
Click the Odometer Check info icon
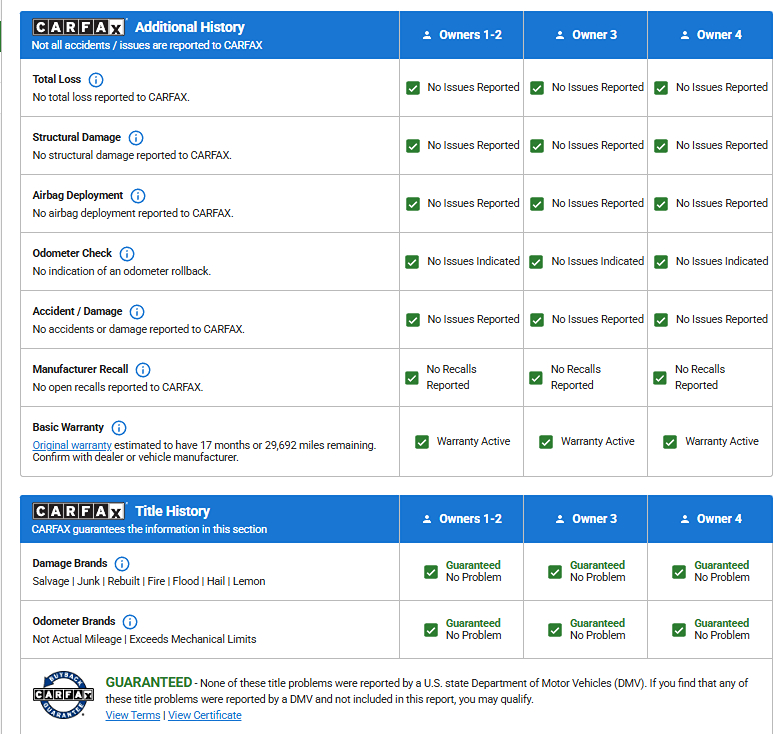click(127, 253)
